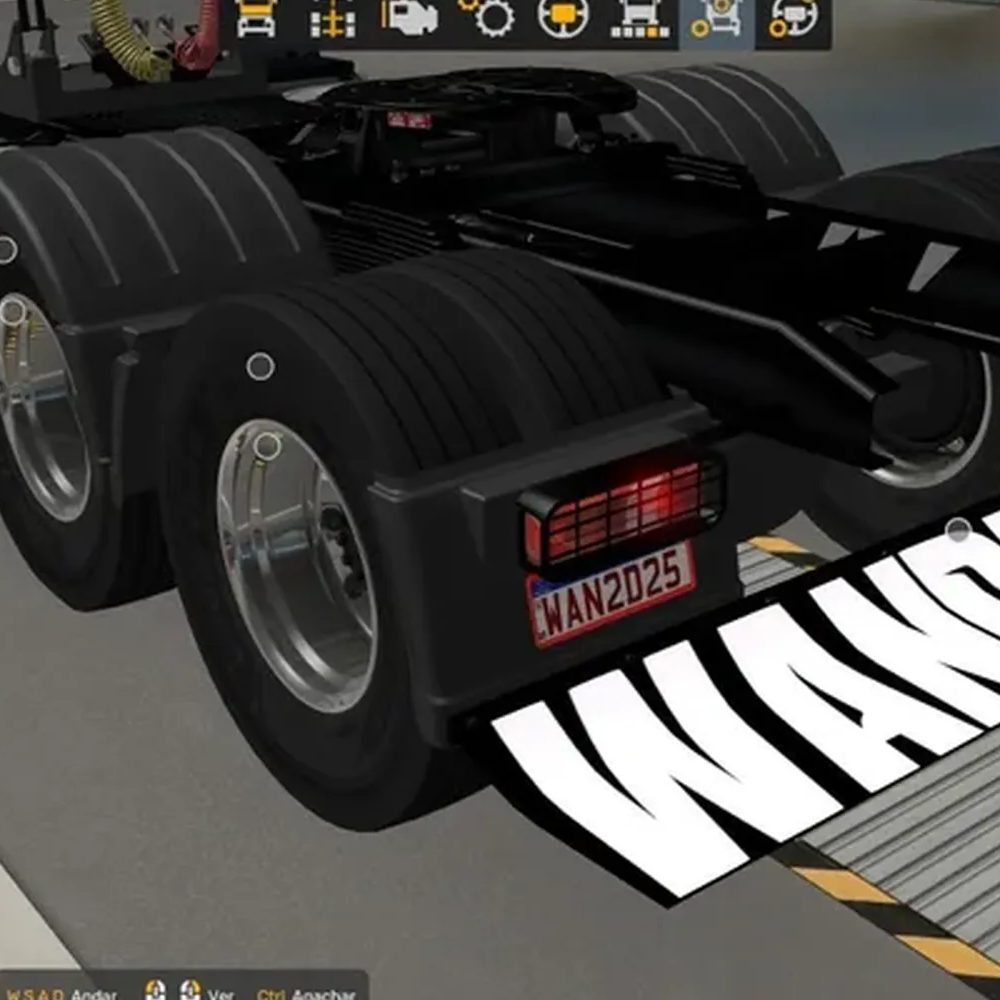The width and height of the screenshot is (1000, 1000).
Task: Click the WSAD Andar control hint
Action: tap(62, 993)
